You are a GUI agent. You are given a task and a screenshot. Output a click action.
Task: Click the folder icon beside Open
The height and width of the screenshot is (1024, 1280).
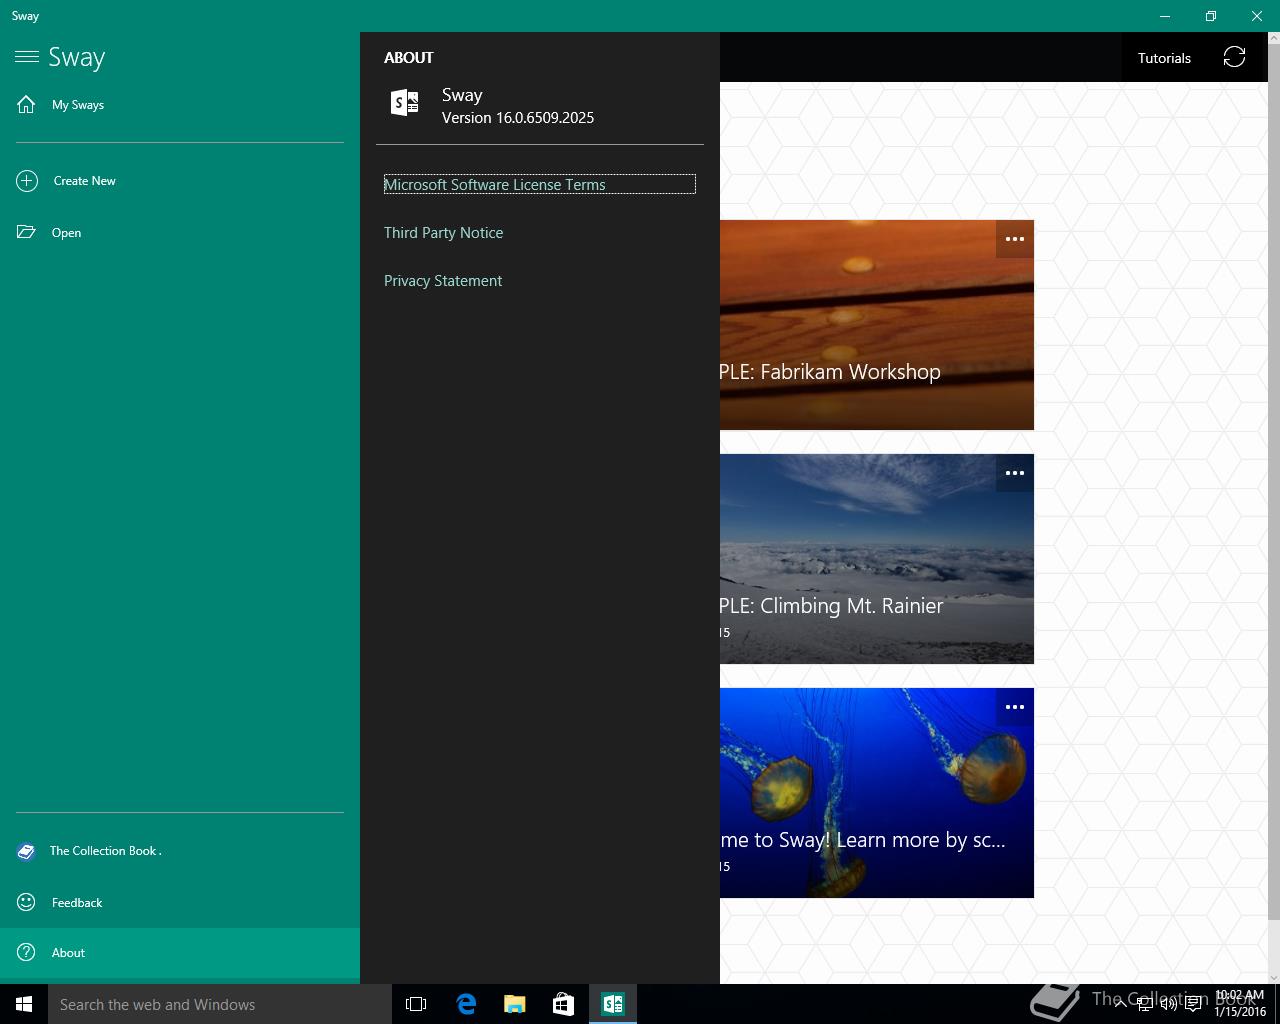point(26,232)
